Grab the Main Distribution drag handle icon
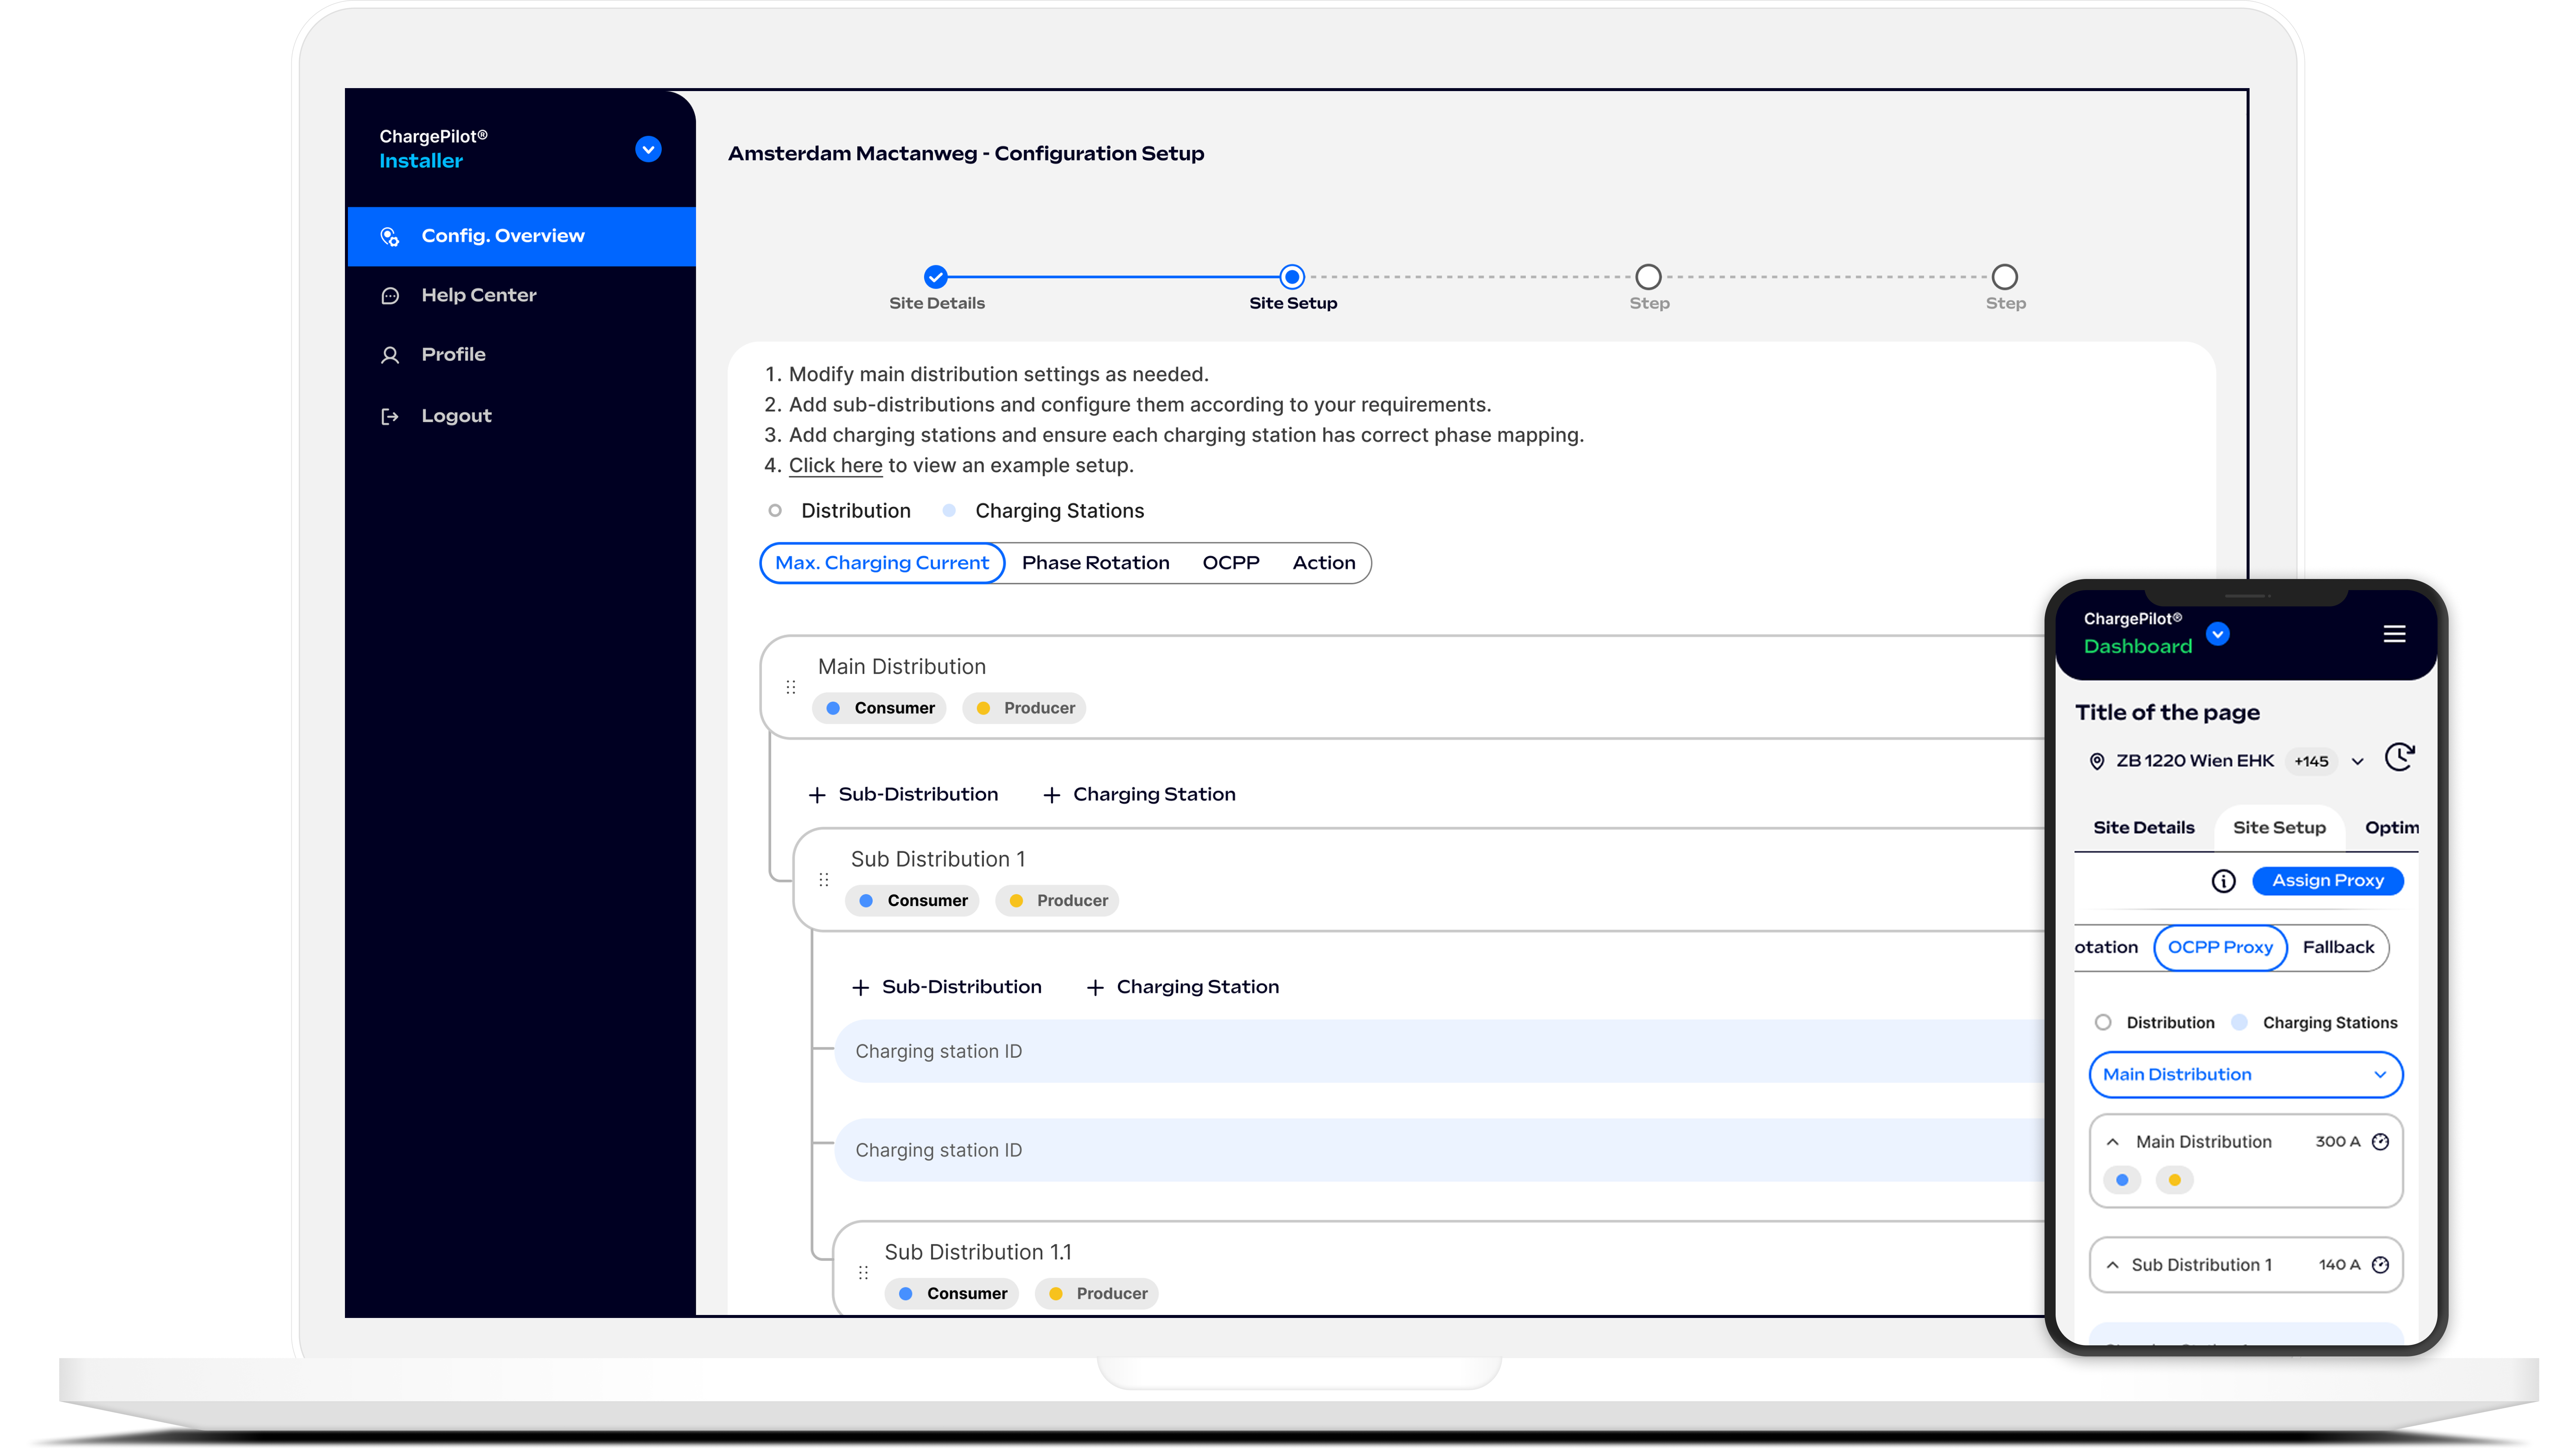This screenshot has width=2576, height=1449. click(791, 687)
